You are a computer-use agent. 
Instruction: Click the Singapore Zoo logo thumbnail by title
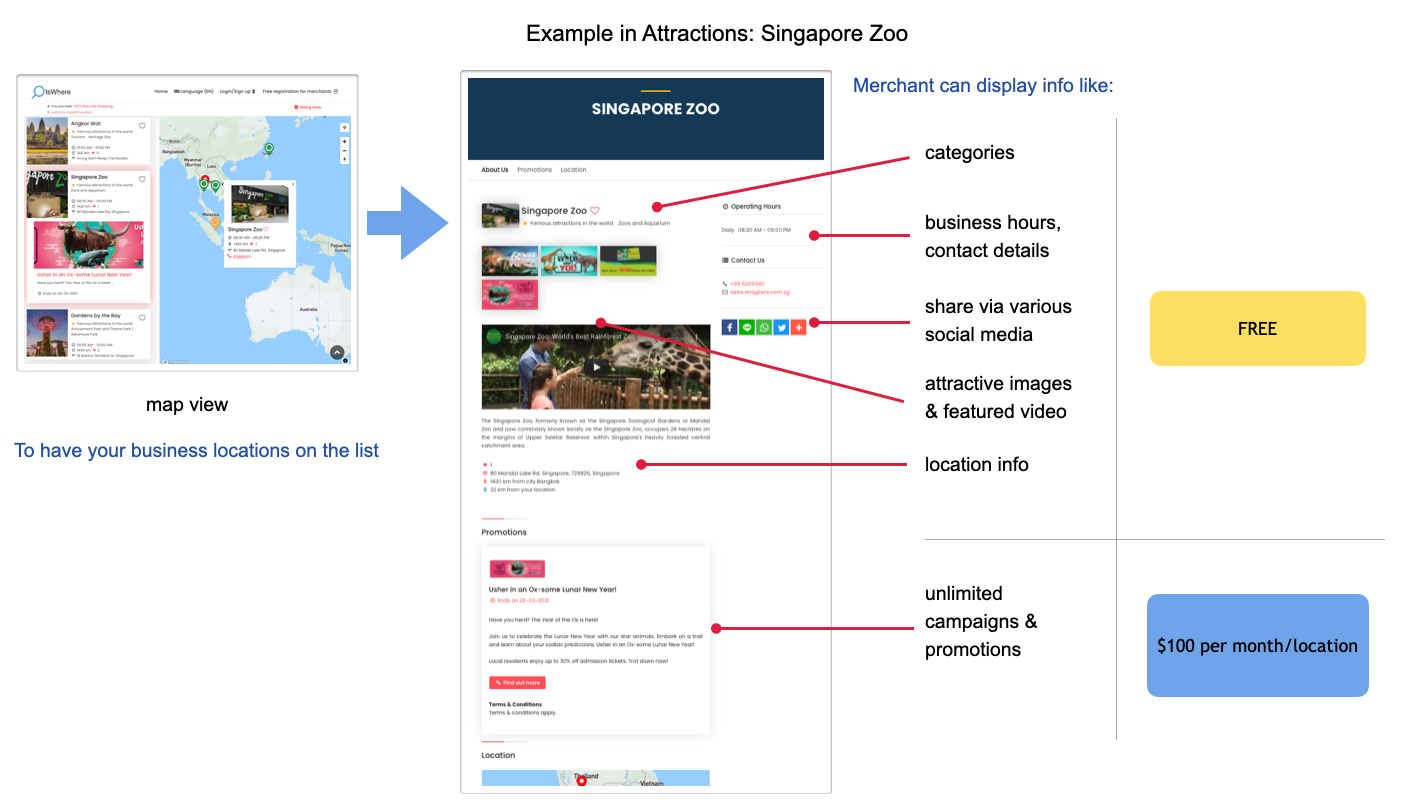click(x=500, y=215)
